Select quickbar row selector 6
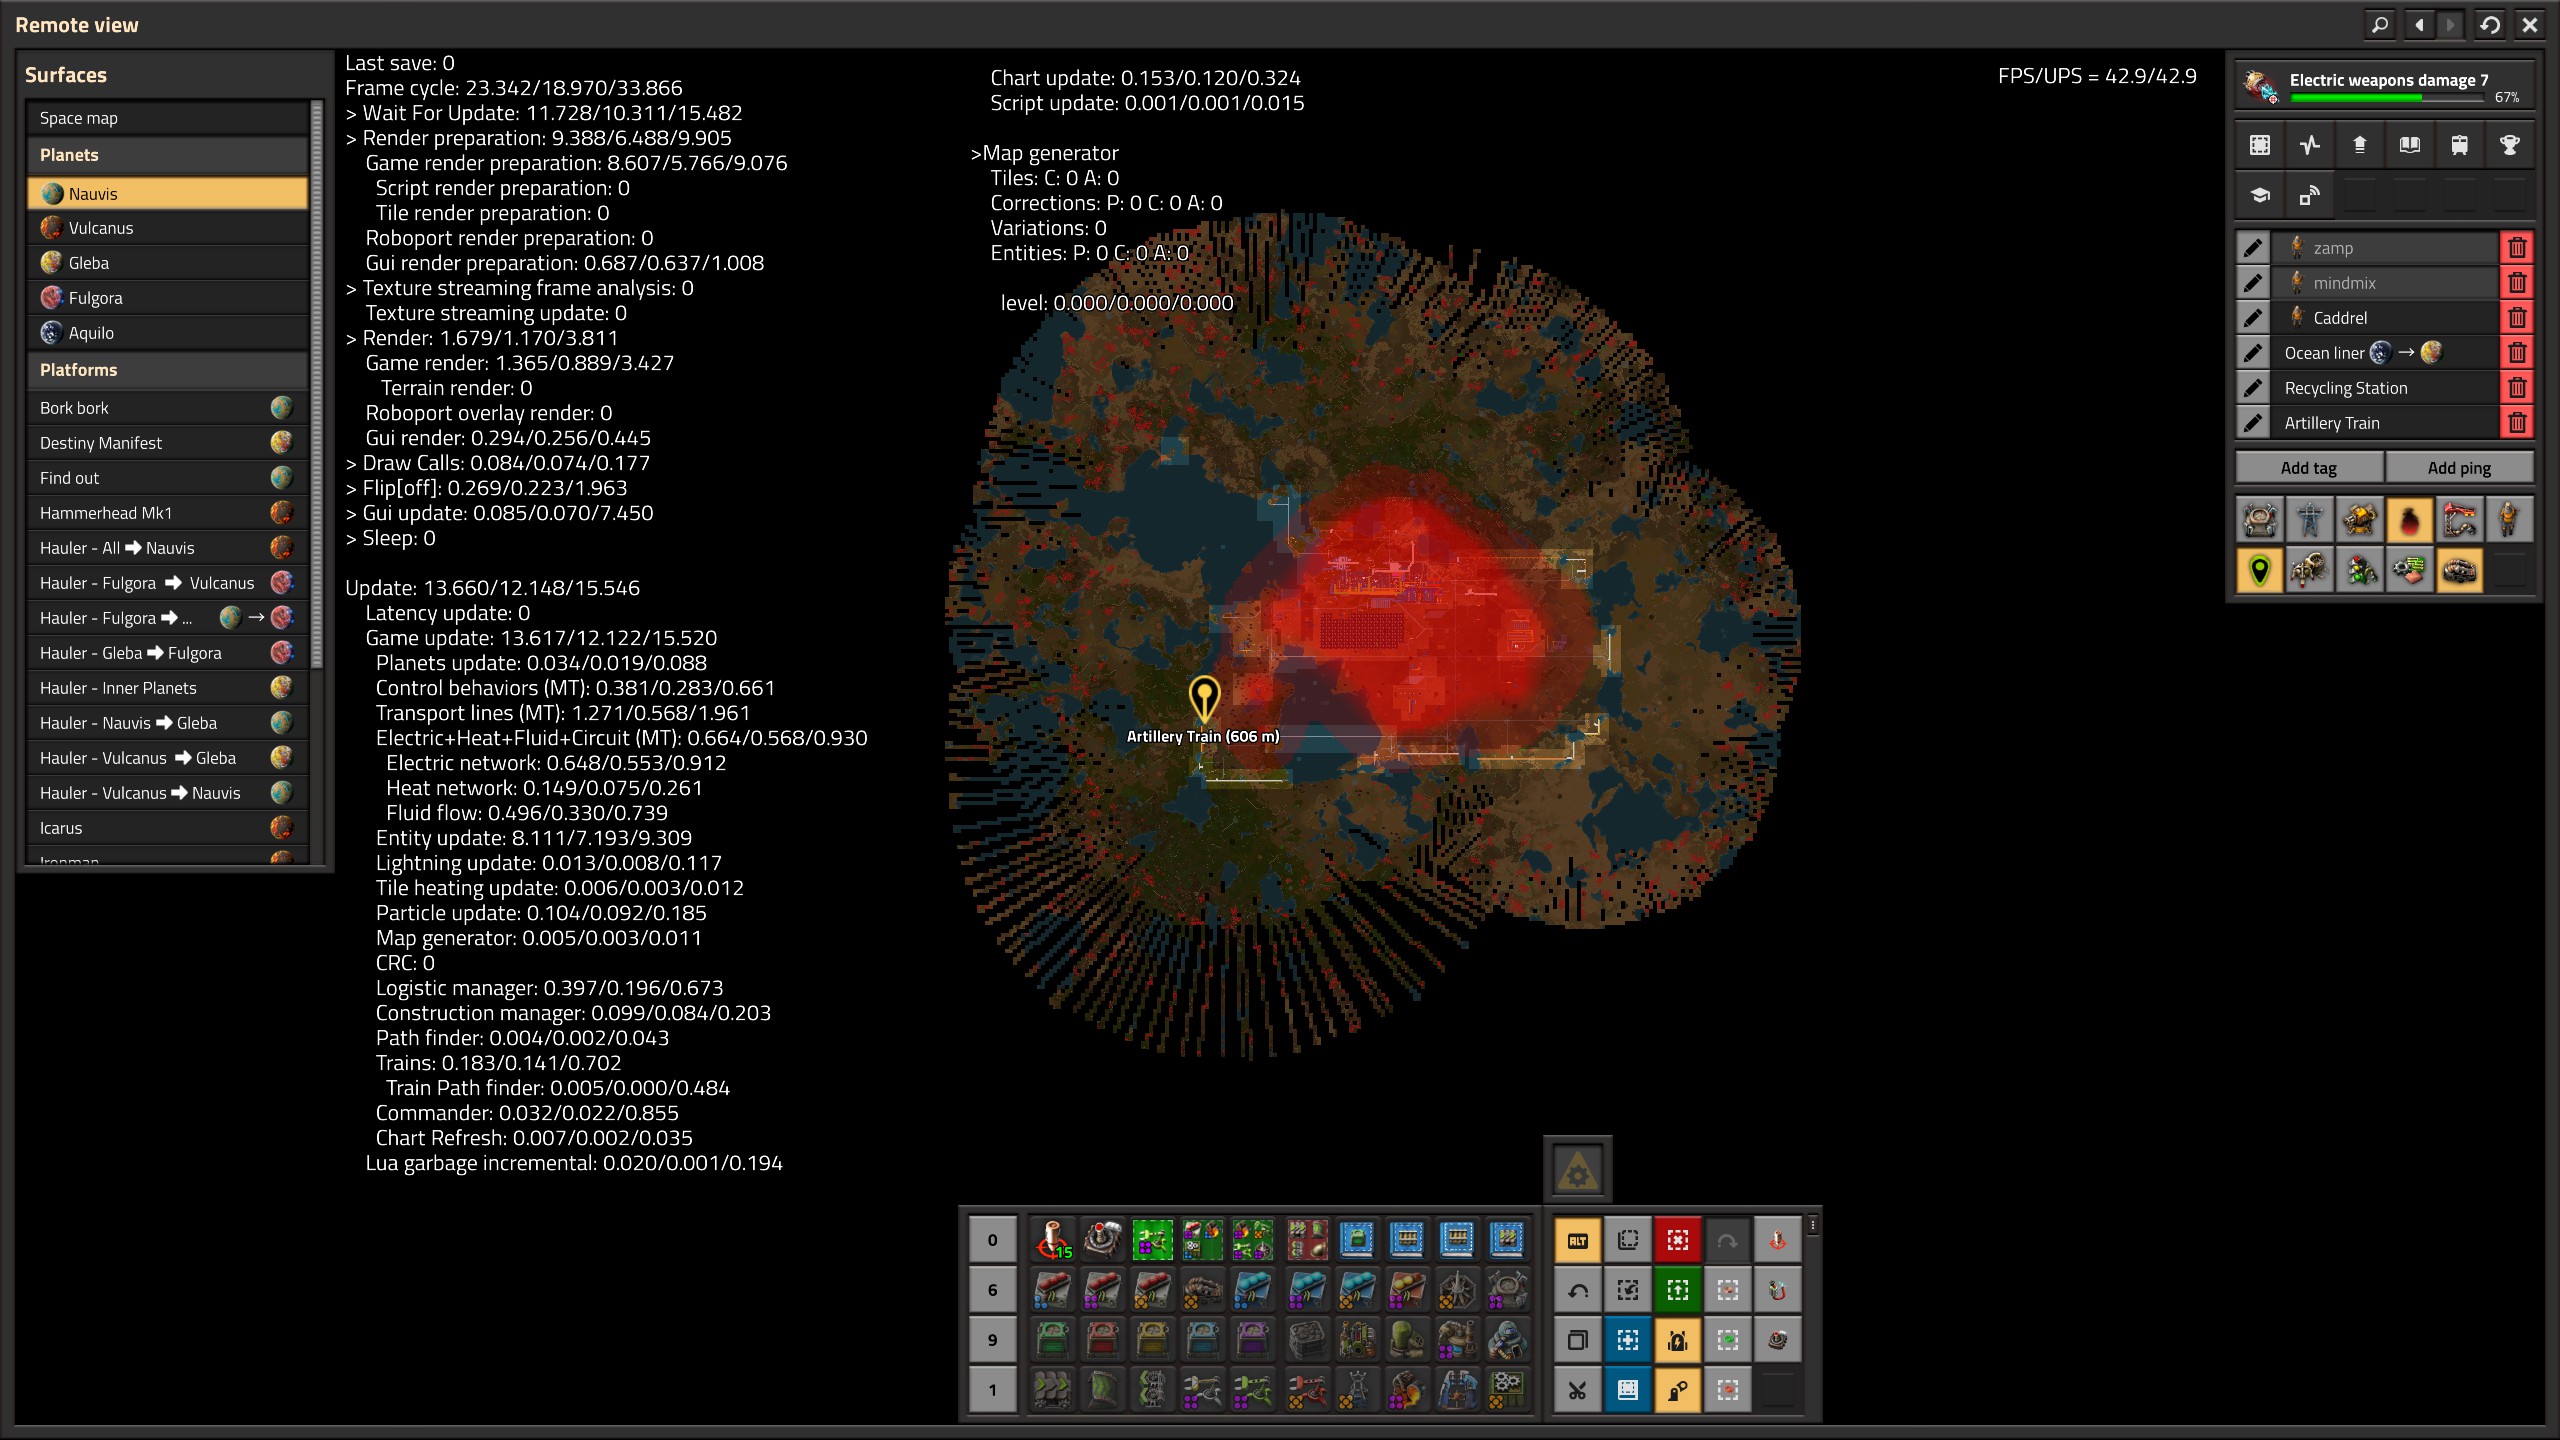Viewport: 2560px width, 1440px height. pyautogui.click(x=992, y=1290)
